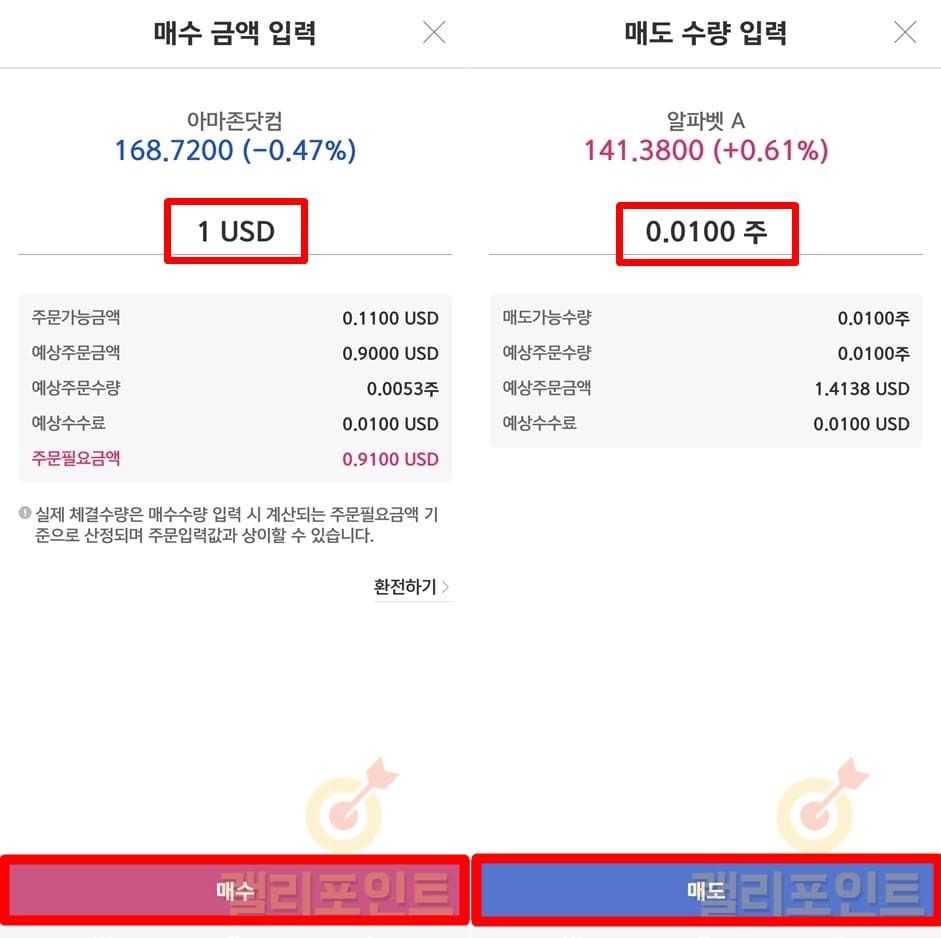Tap the pink 주문필요금액 label

click(76, 458)
